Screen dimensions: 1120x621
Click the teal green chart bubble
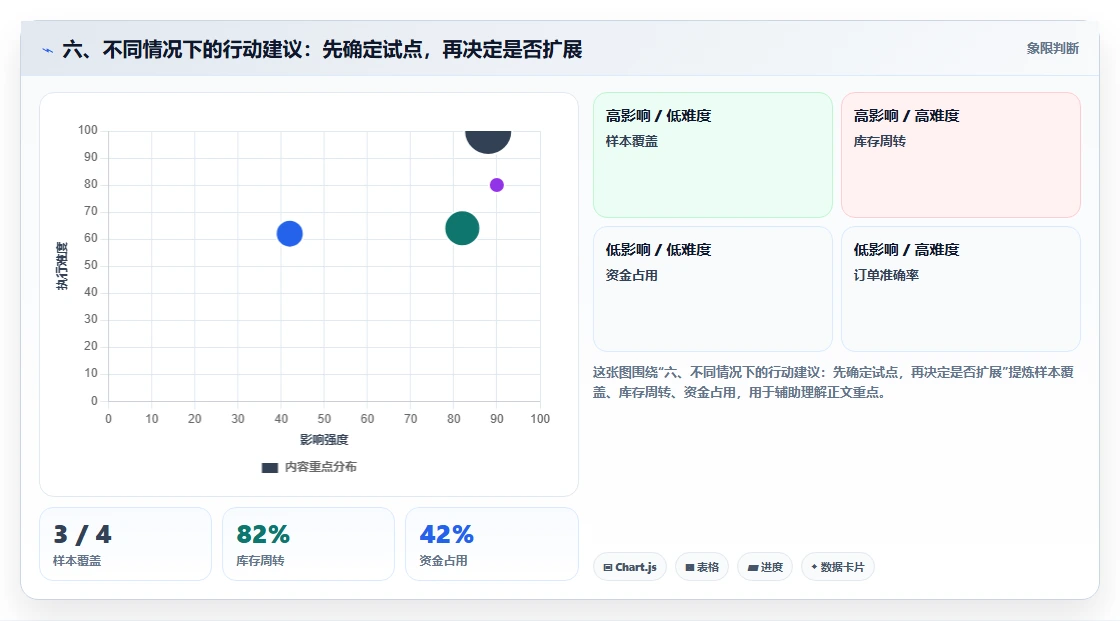point(462,229)
